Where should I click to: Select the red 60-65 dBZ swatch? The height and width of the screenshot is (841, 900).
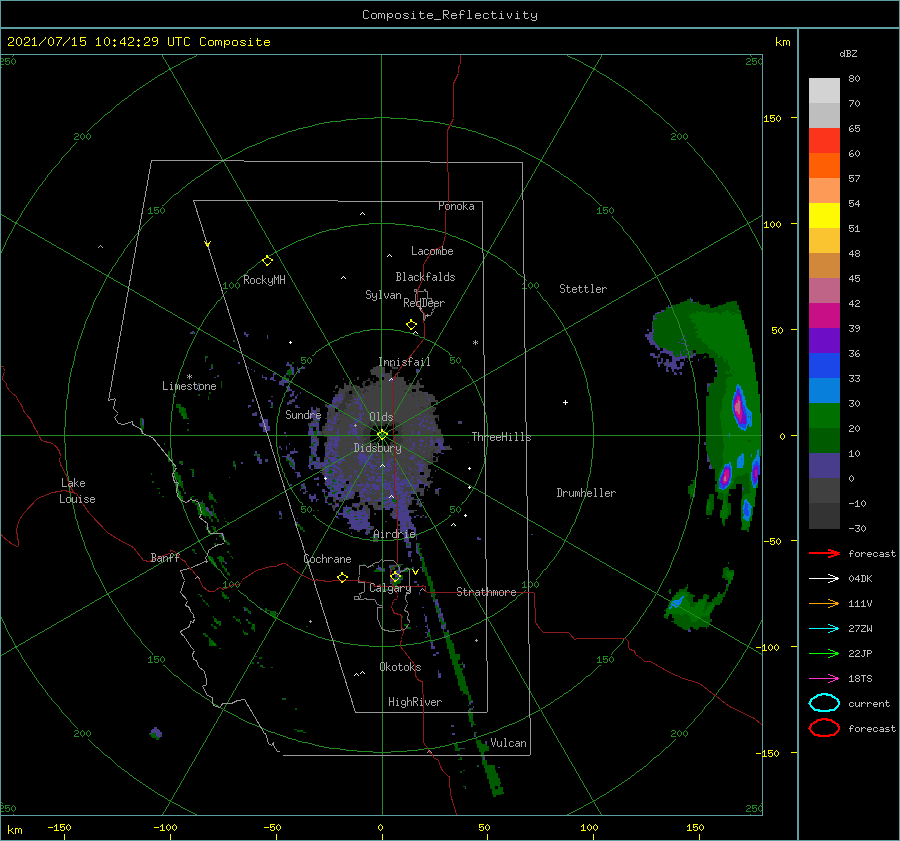coord(824,141)
